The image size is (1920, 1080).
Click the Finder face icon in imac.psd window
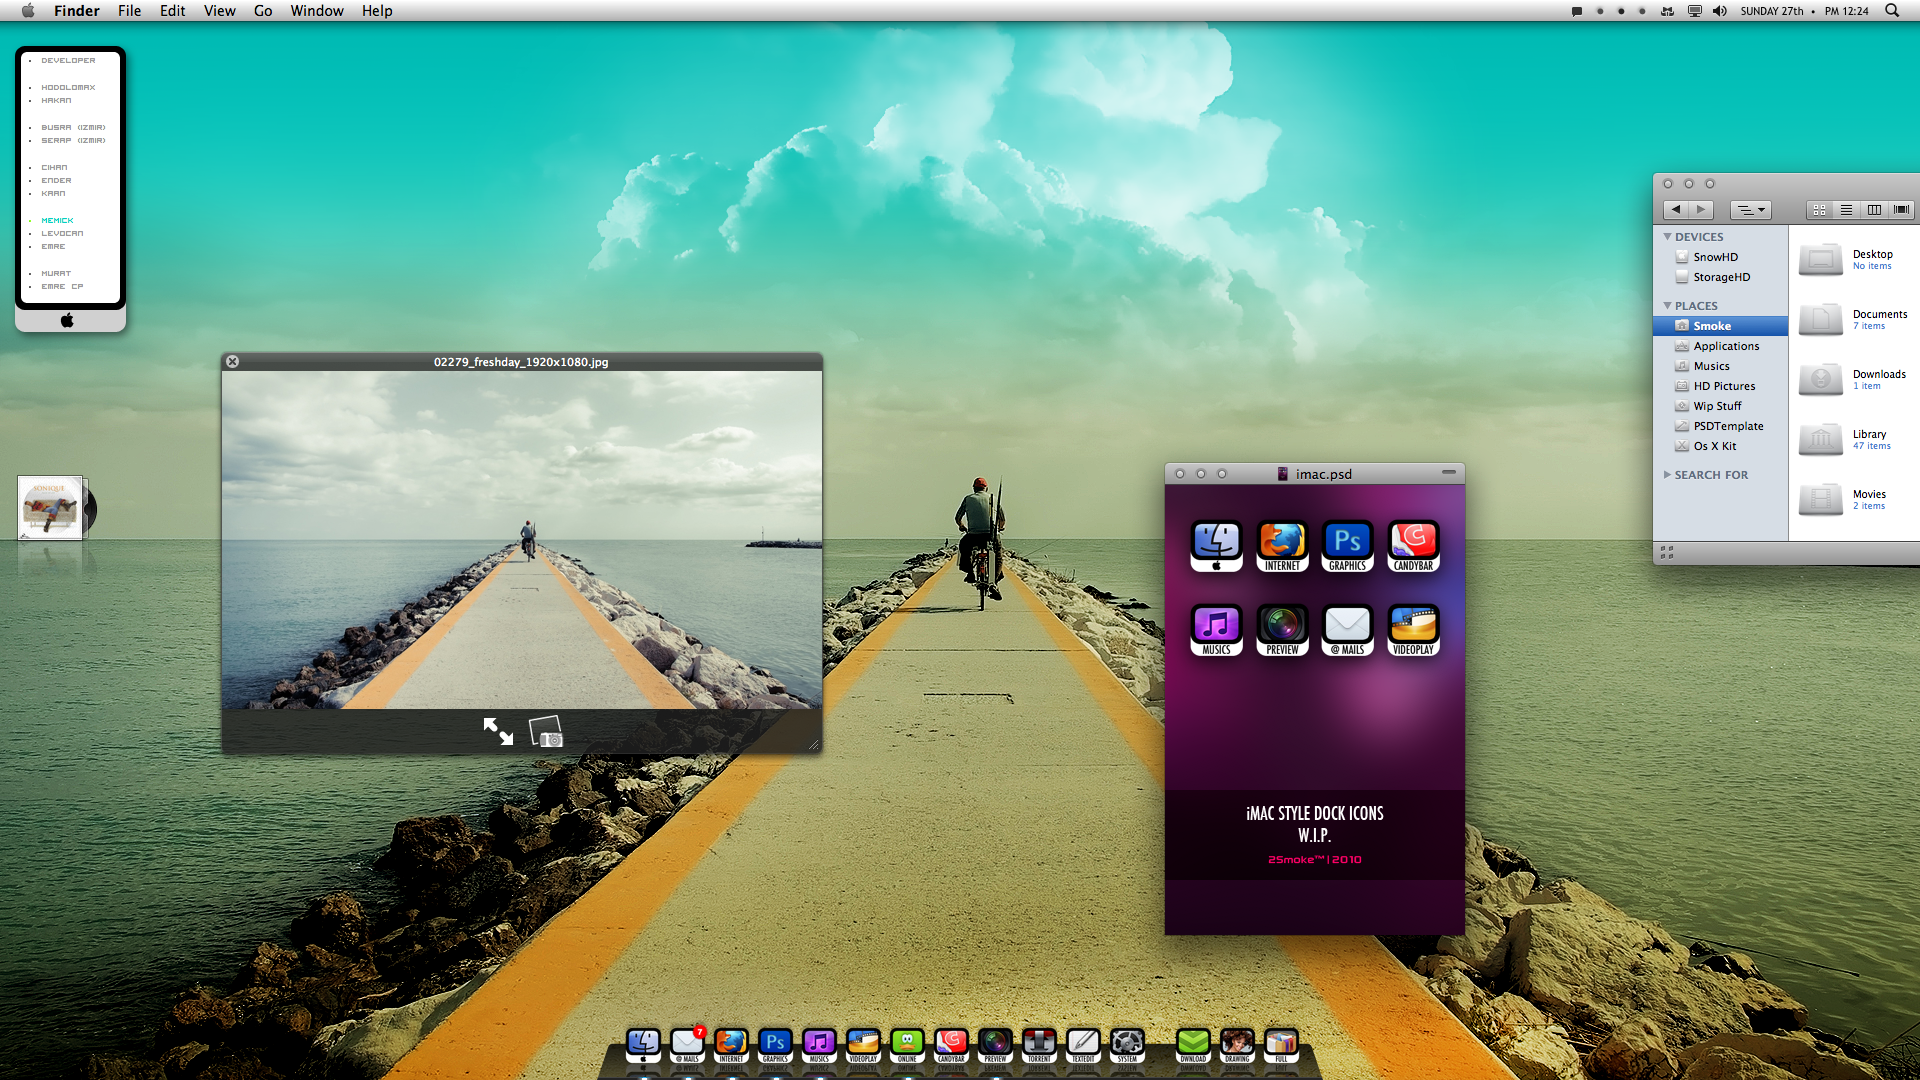[1216, 546]
